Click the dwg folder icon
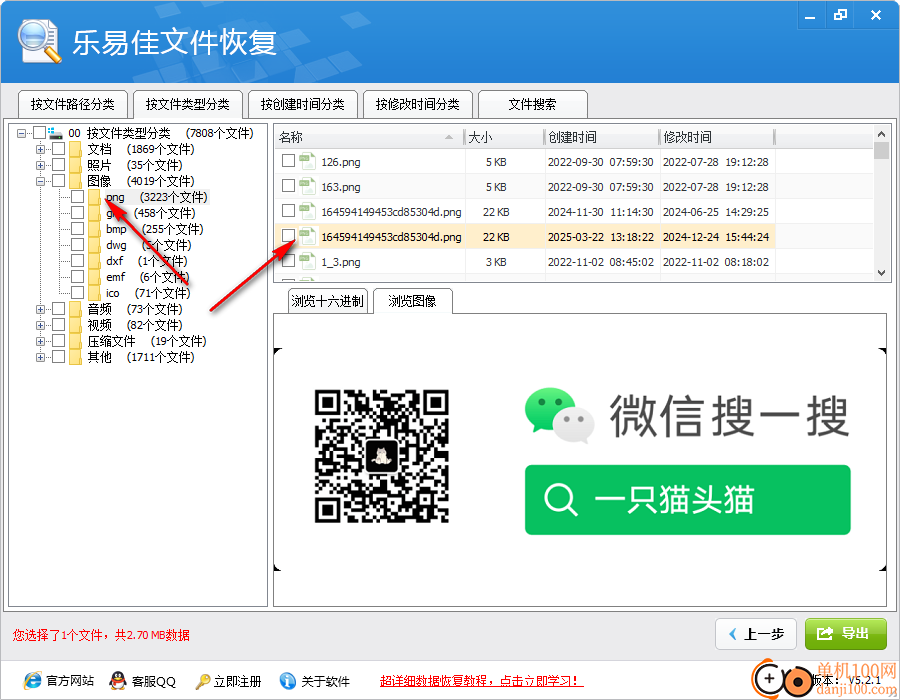This screenshot has width=900, height=700. click(94, 246)
